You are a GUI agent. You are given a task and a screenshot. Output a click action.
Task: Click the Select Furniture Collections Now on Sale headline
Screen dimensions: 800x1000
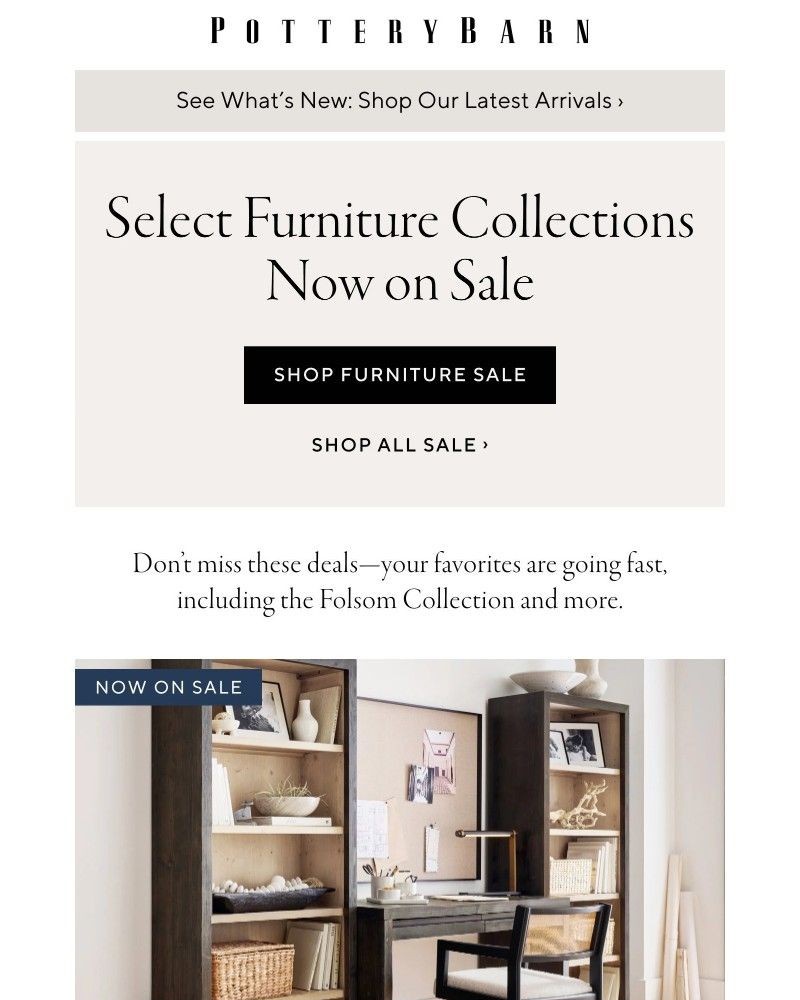click(399, 248)
